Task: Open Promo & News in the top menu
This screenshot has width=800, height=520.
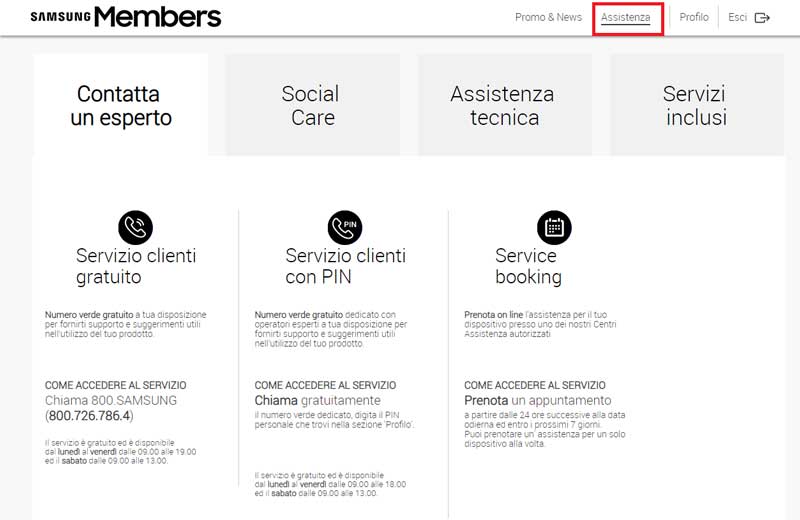Action: coord(548,17)
